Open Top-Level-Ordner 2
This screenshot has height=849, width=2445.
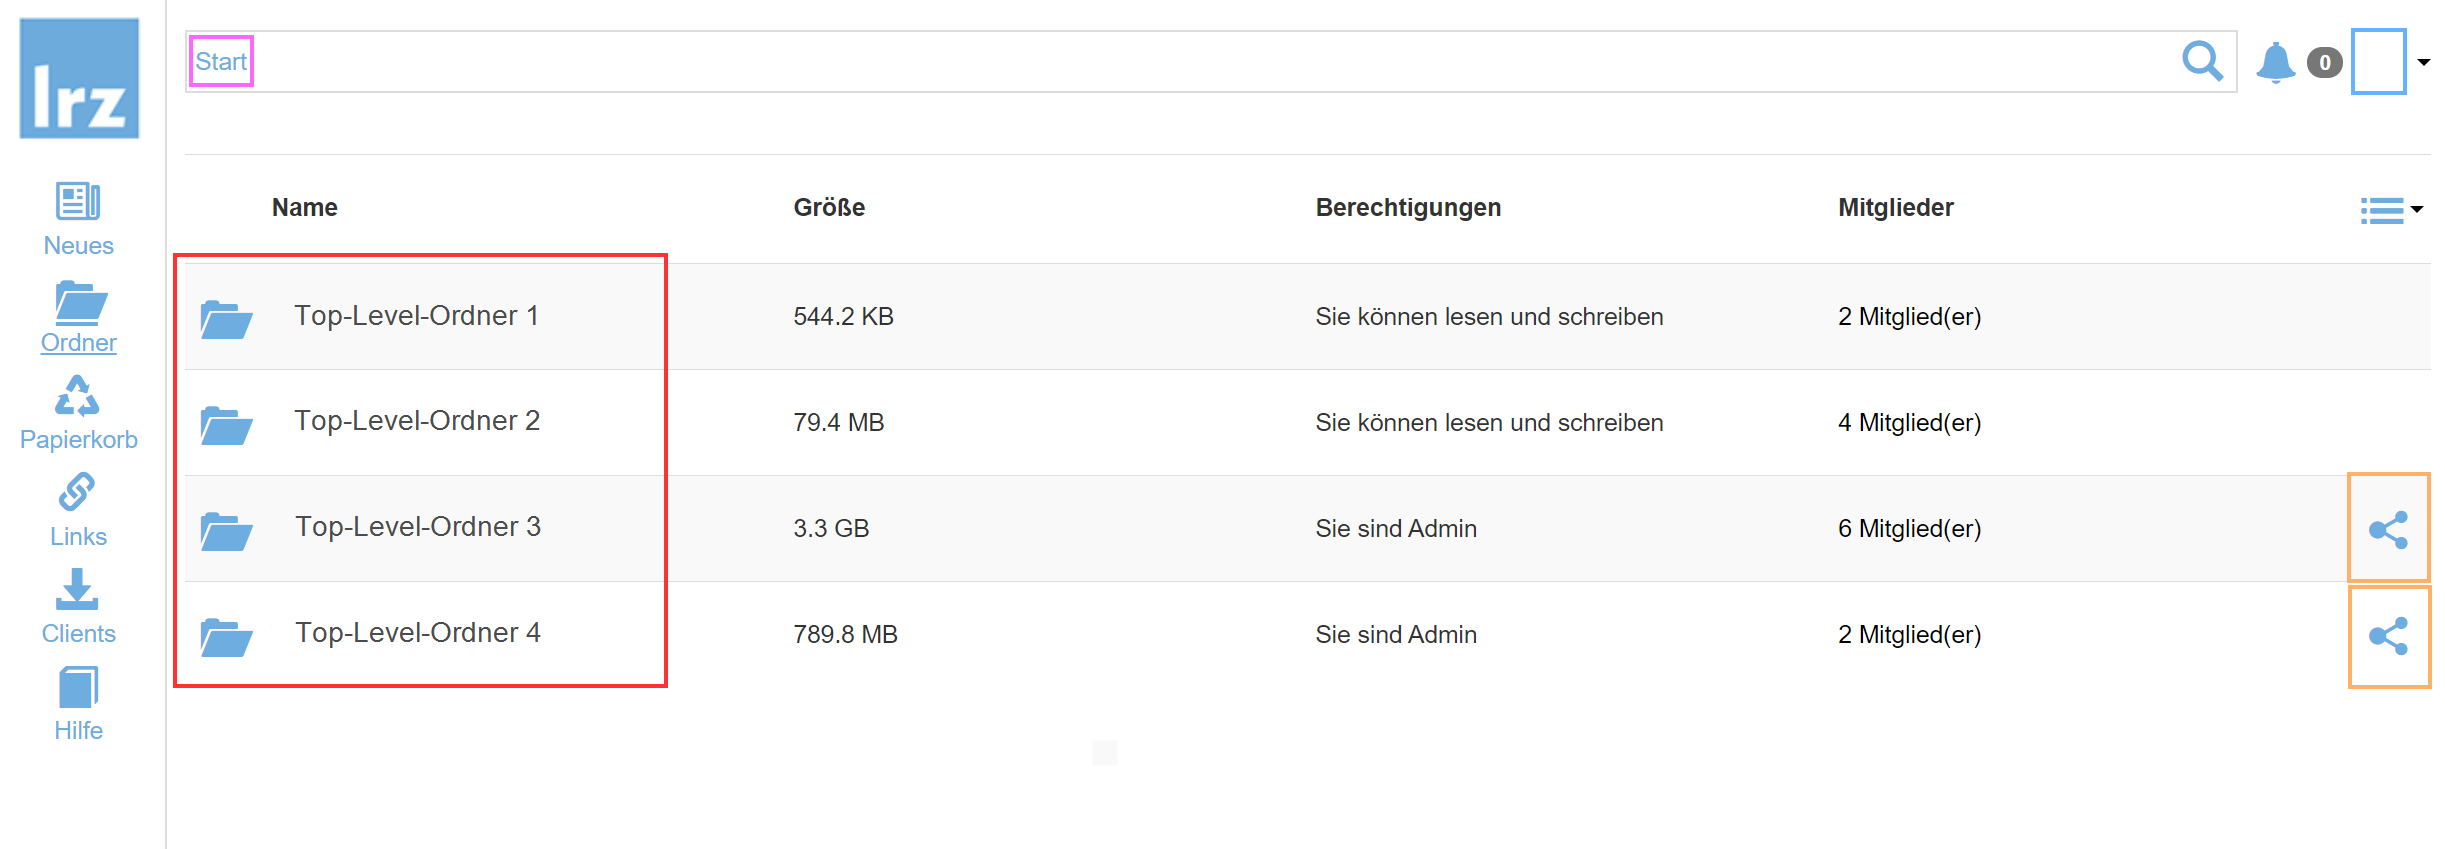coord(416,421)
